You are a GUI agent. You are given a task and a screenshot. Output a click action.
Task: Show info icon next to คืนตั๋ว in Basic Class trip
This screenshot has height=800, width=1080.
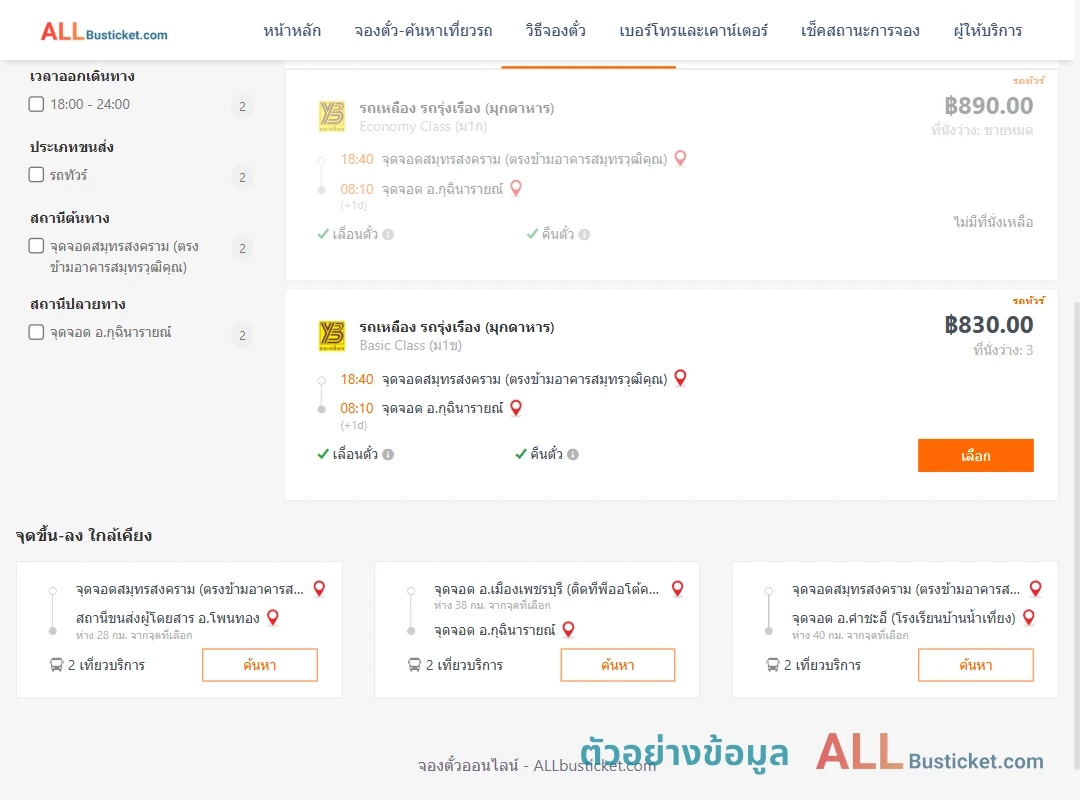coord(573,454)
